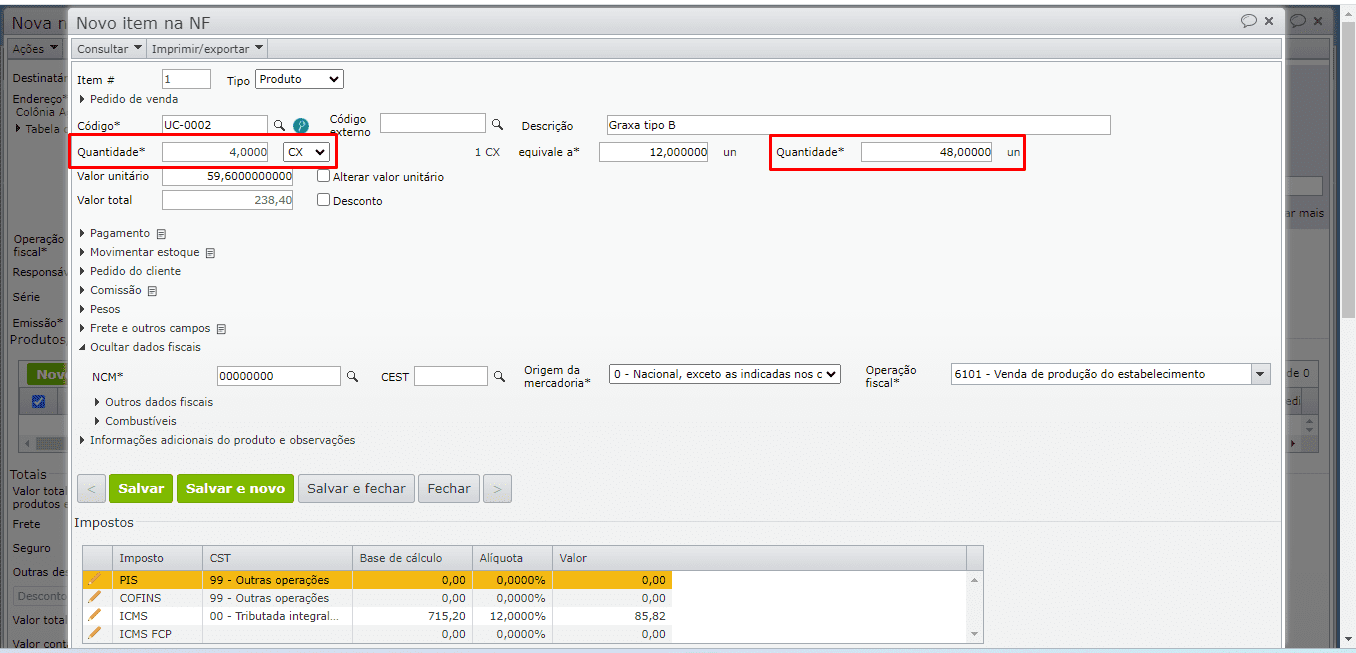Expand the Movimentar estoque section
1356x653 pixels.
144,252
